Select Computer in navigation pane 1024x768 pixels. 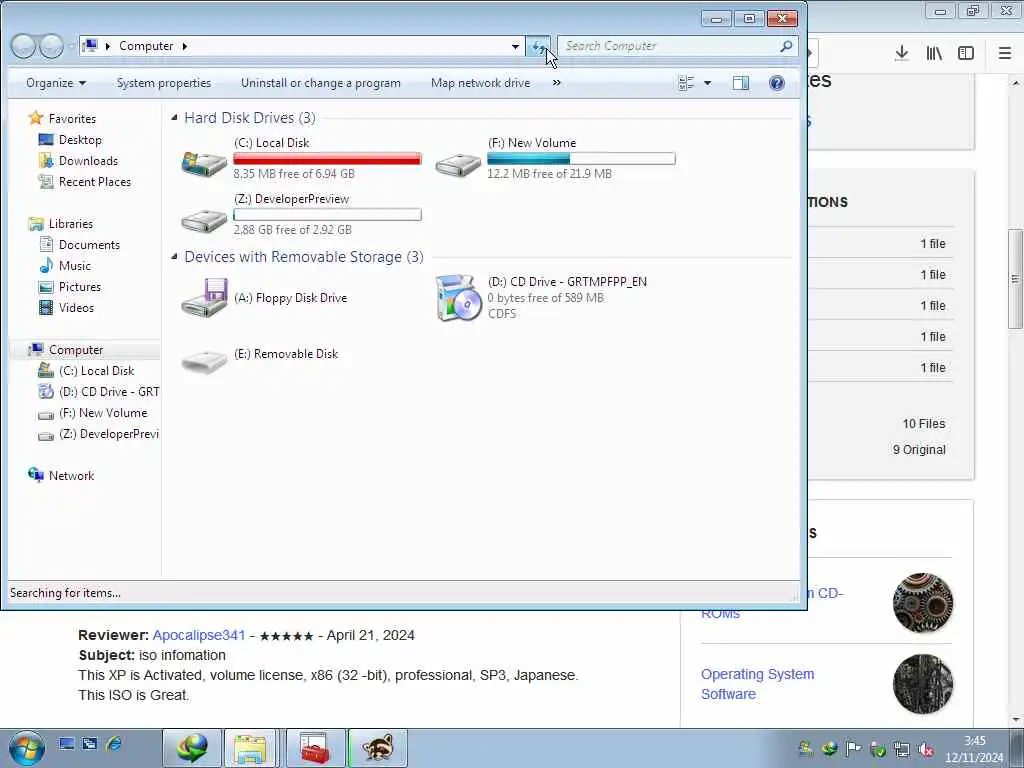76,349
